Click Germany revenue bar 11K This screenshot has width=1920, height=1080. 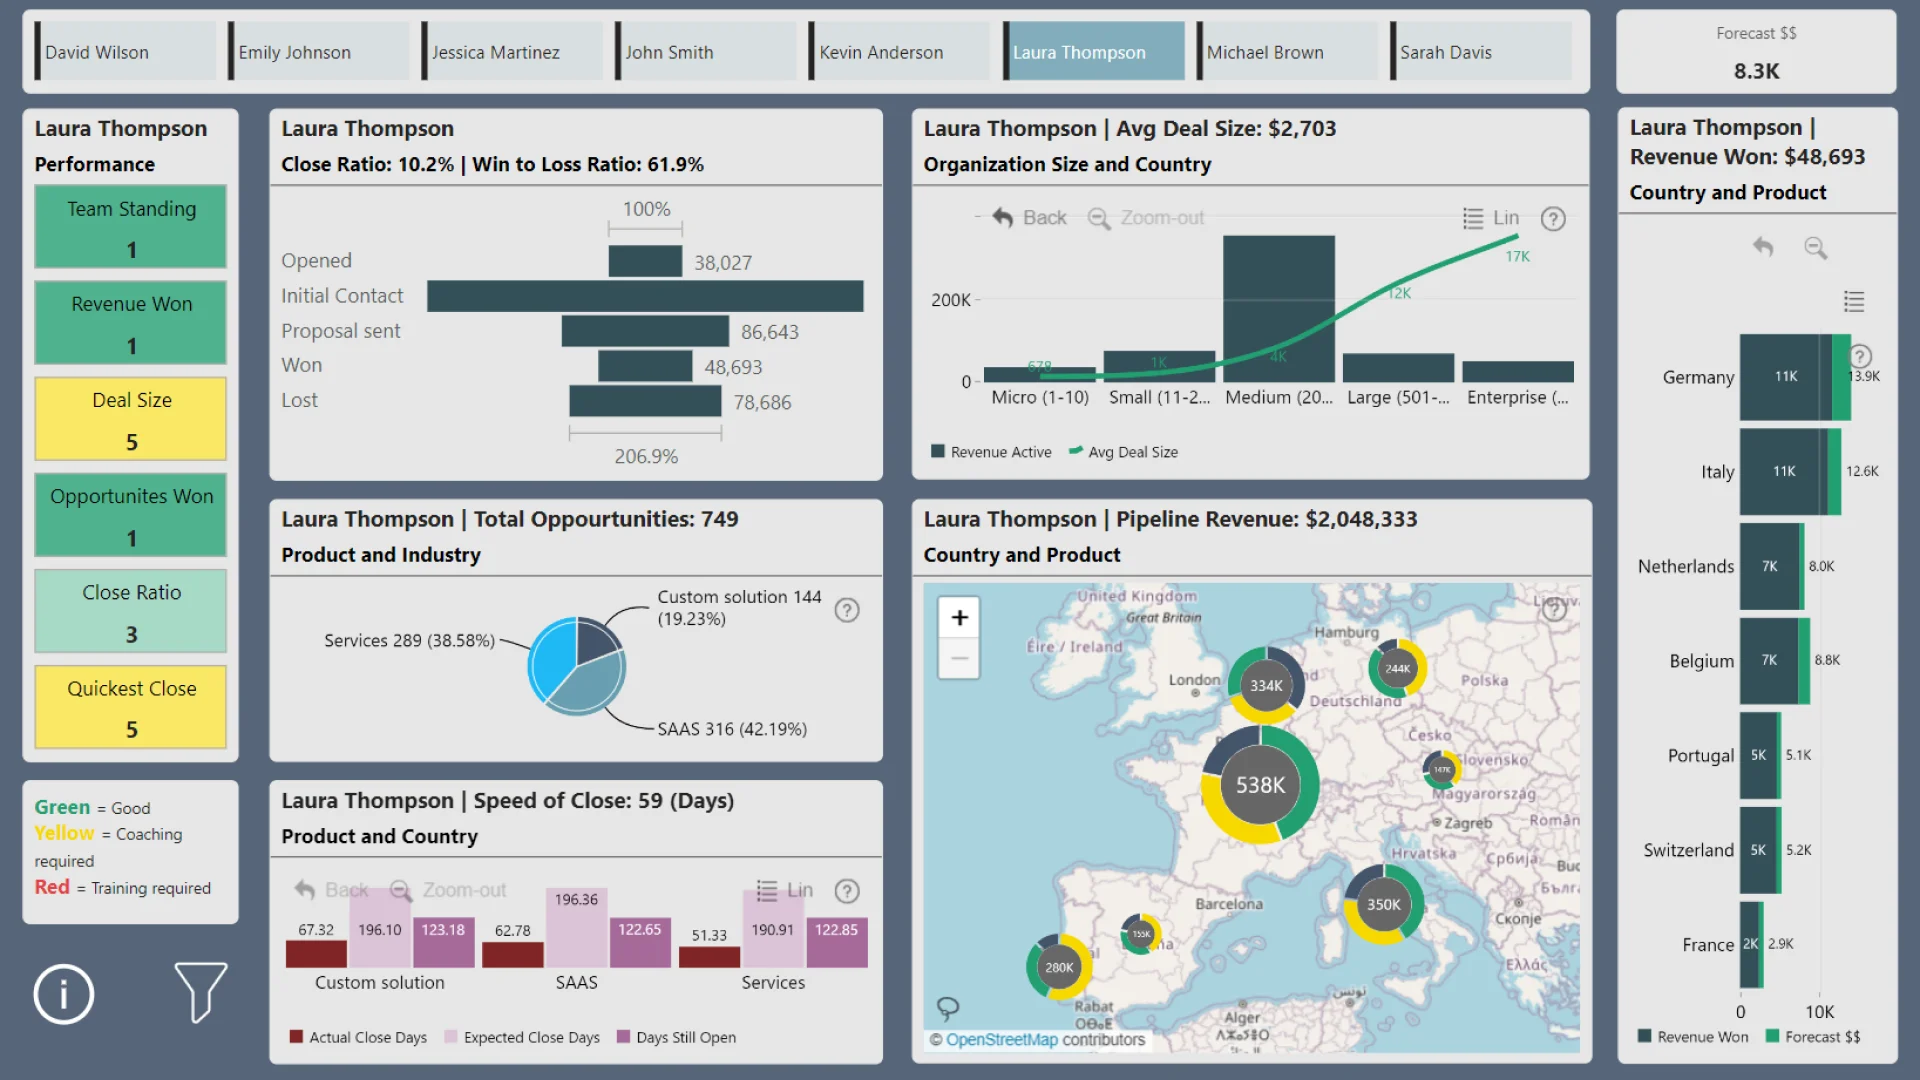click(1786, 377)
